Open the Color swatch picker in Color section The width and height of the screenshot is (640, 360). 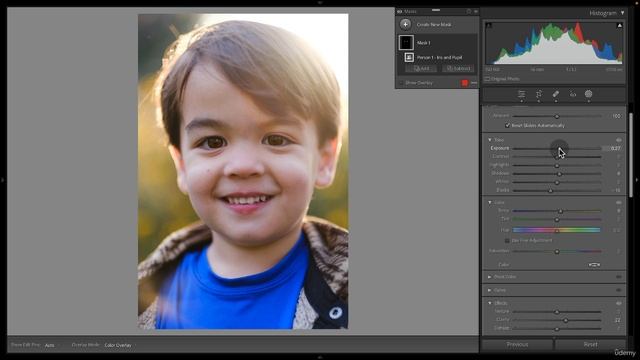pyautogui.click(x=594, y=265)
